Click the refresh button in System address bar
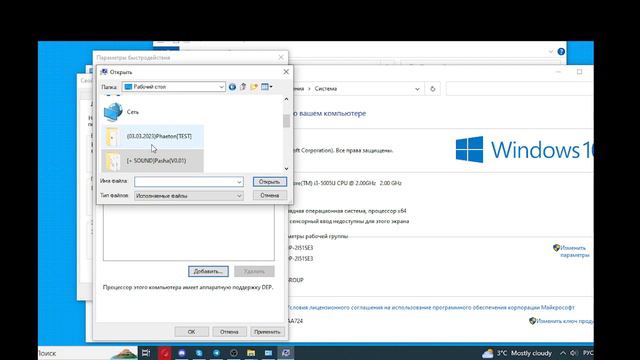This screenshot has height=360, width=640. click(x=433, y=89)
